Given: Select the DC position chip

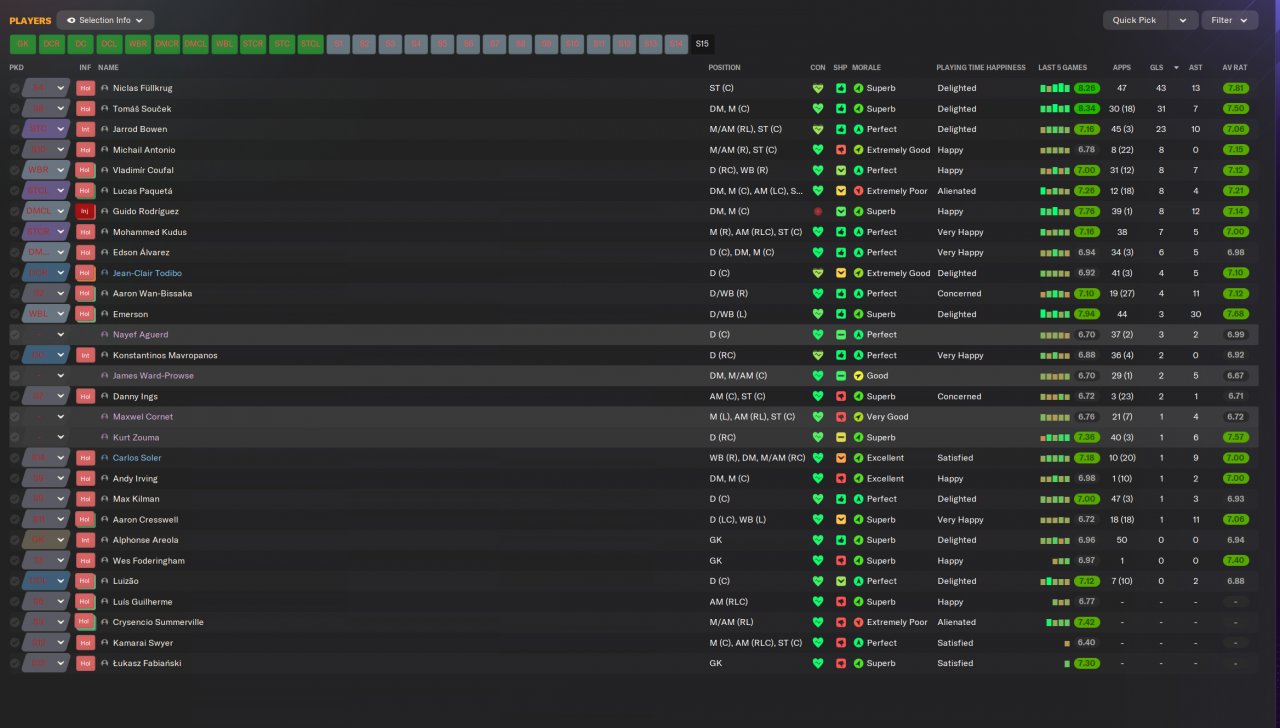Looking at the screenshot, I should (81, 44).
